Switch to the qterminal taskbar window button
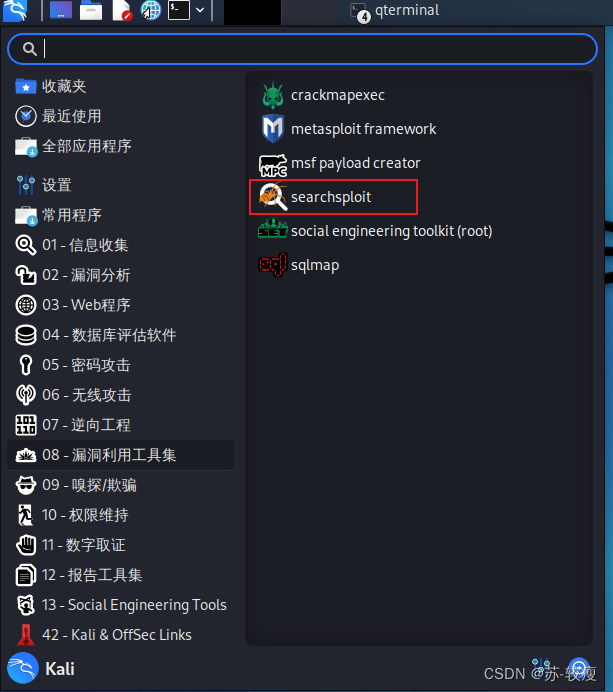 click(x=395, y=11)
